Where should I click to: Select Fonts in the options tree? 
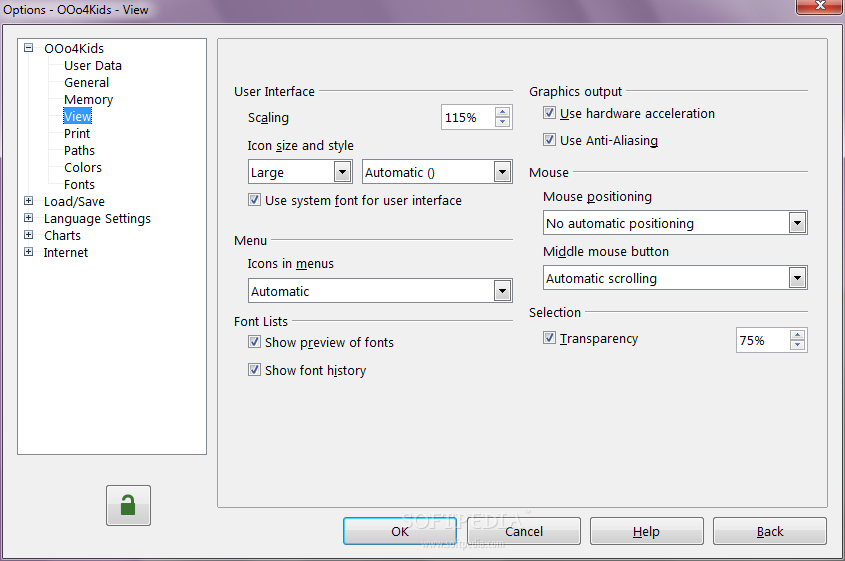[x=79, y=184]
